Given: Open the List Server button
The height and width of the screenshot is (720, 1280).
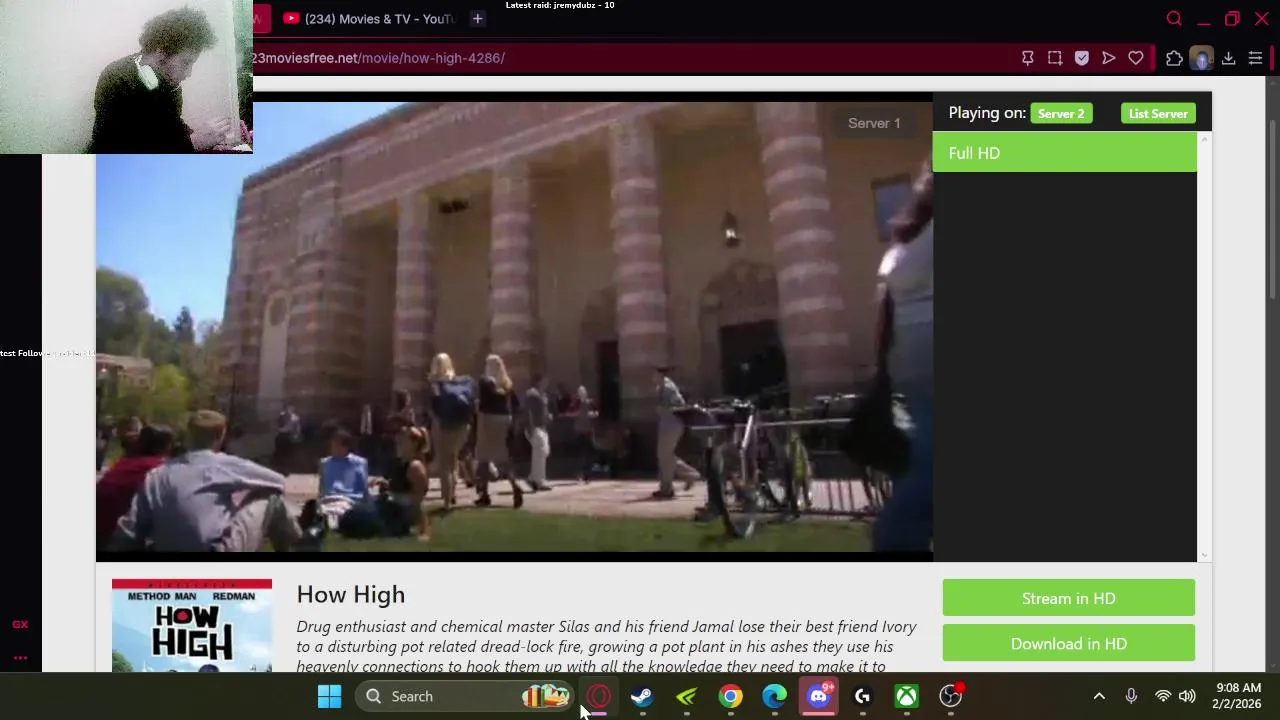Looking at the screenshot, I should (x=1158, y=114).
